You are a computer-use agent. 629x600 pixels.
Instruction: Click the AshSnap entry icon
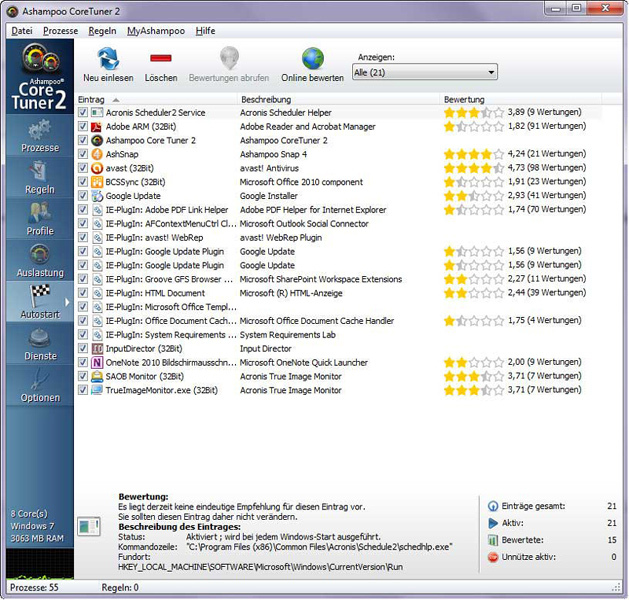tap(97, 154)
